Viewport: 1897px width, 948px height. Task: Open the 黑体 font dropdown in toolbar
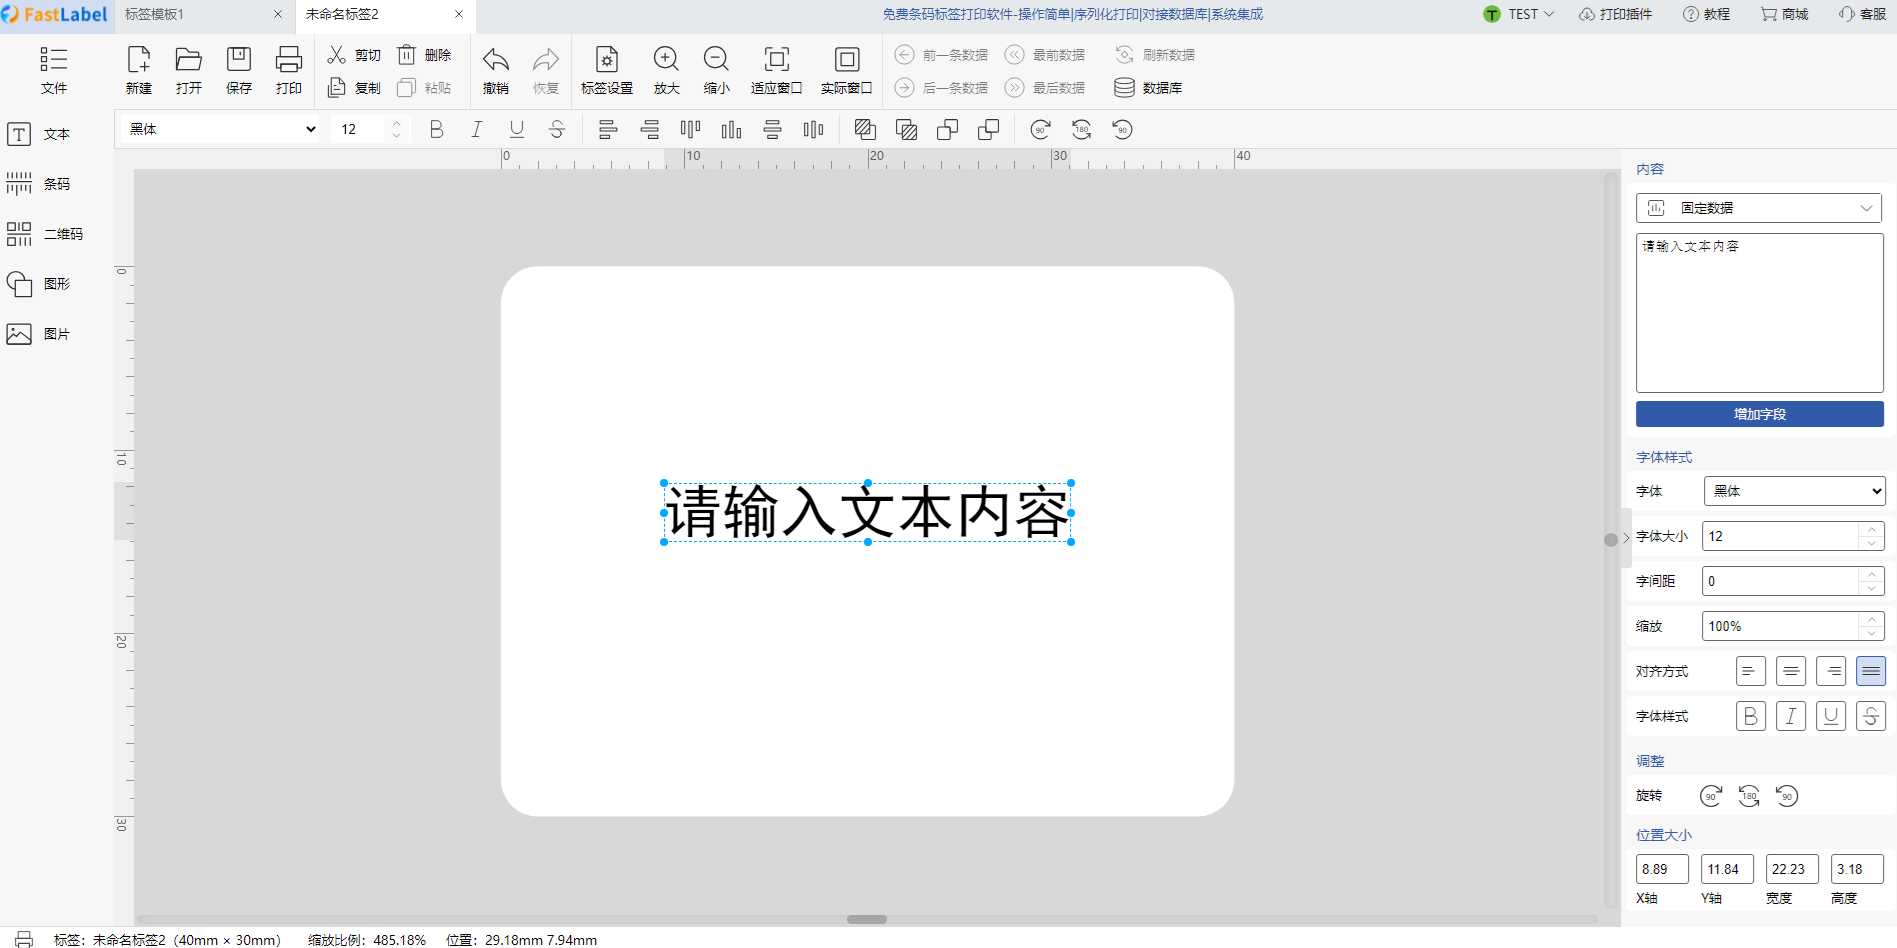point(220,129)
